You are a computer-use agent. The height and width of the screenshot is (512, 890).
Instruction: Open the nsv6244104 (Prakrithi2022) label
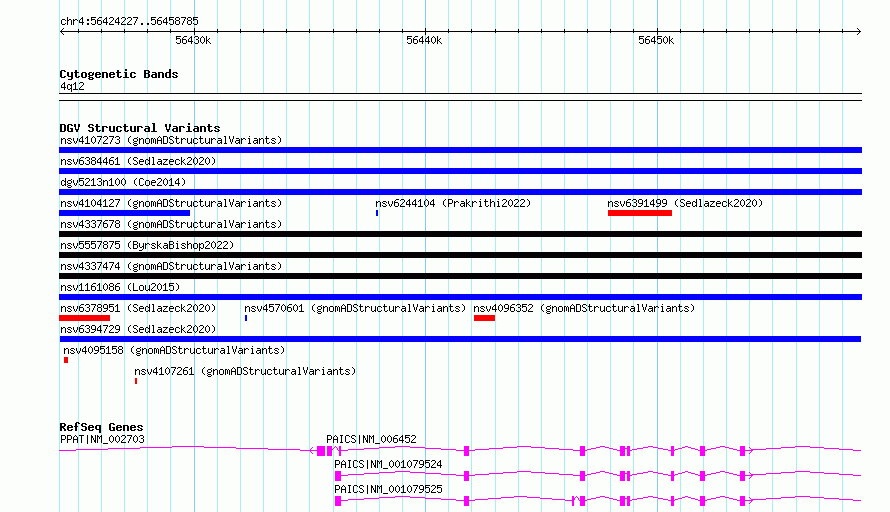453,203
